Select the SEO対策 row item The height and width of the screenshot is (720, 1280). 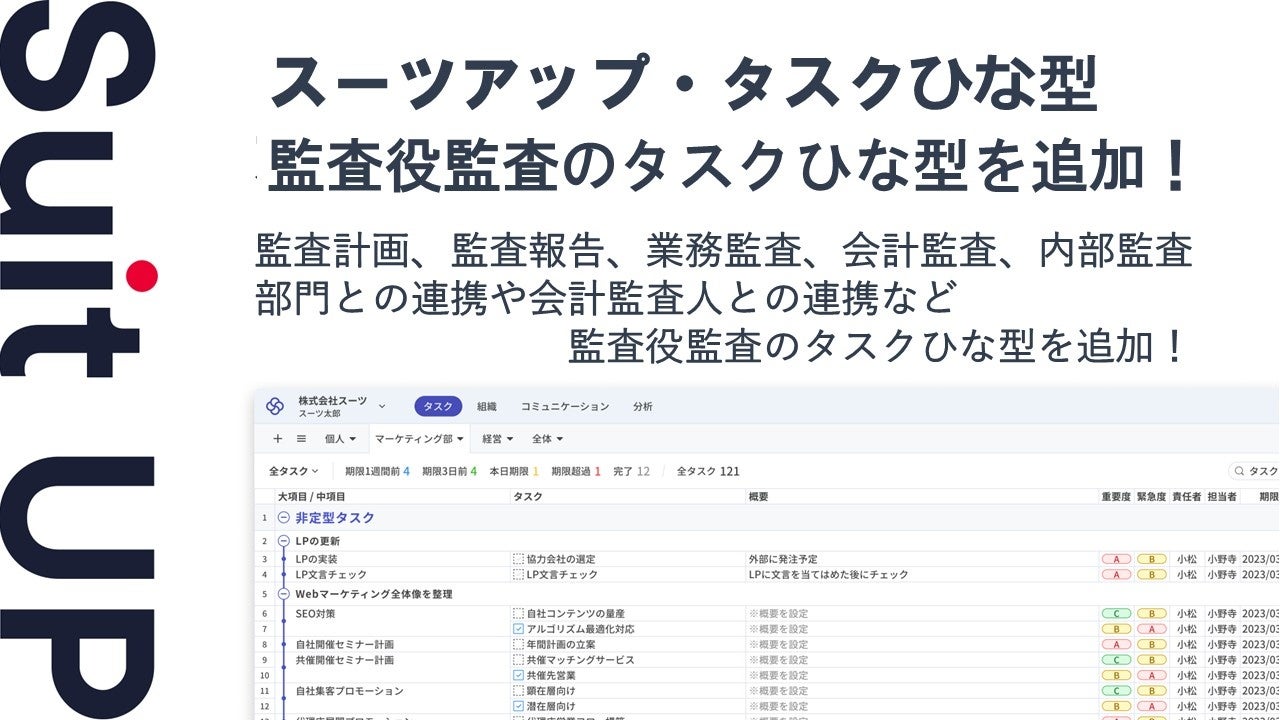314,613
